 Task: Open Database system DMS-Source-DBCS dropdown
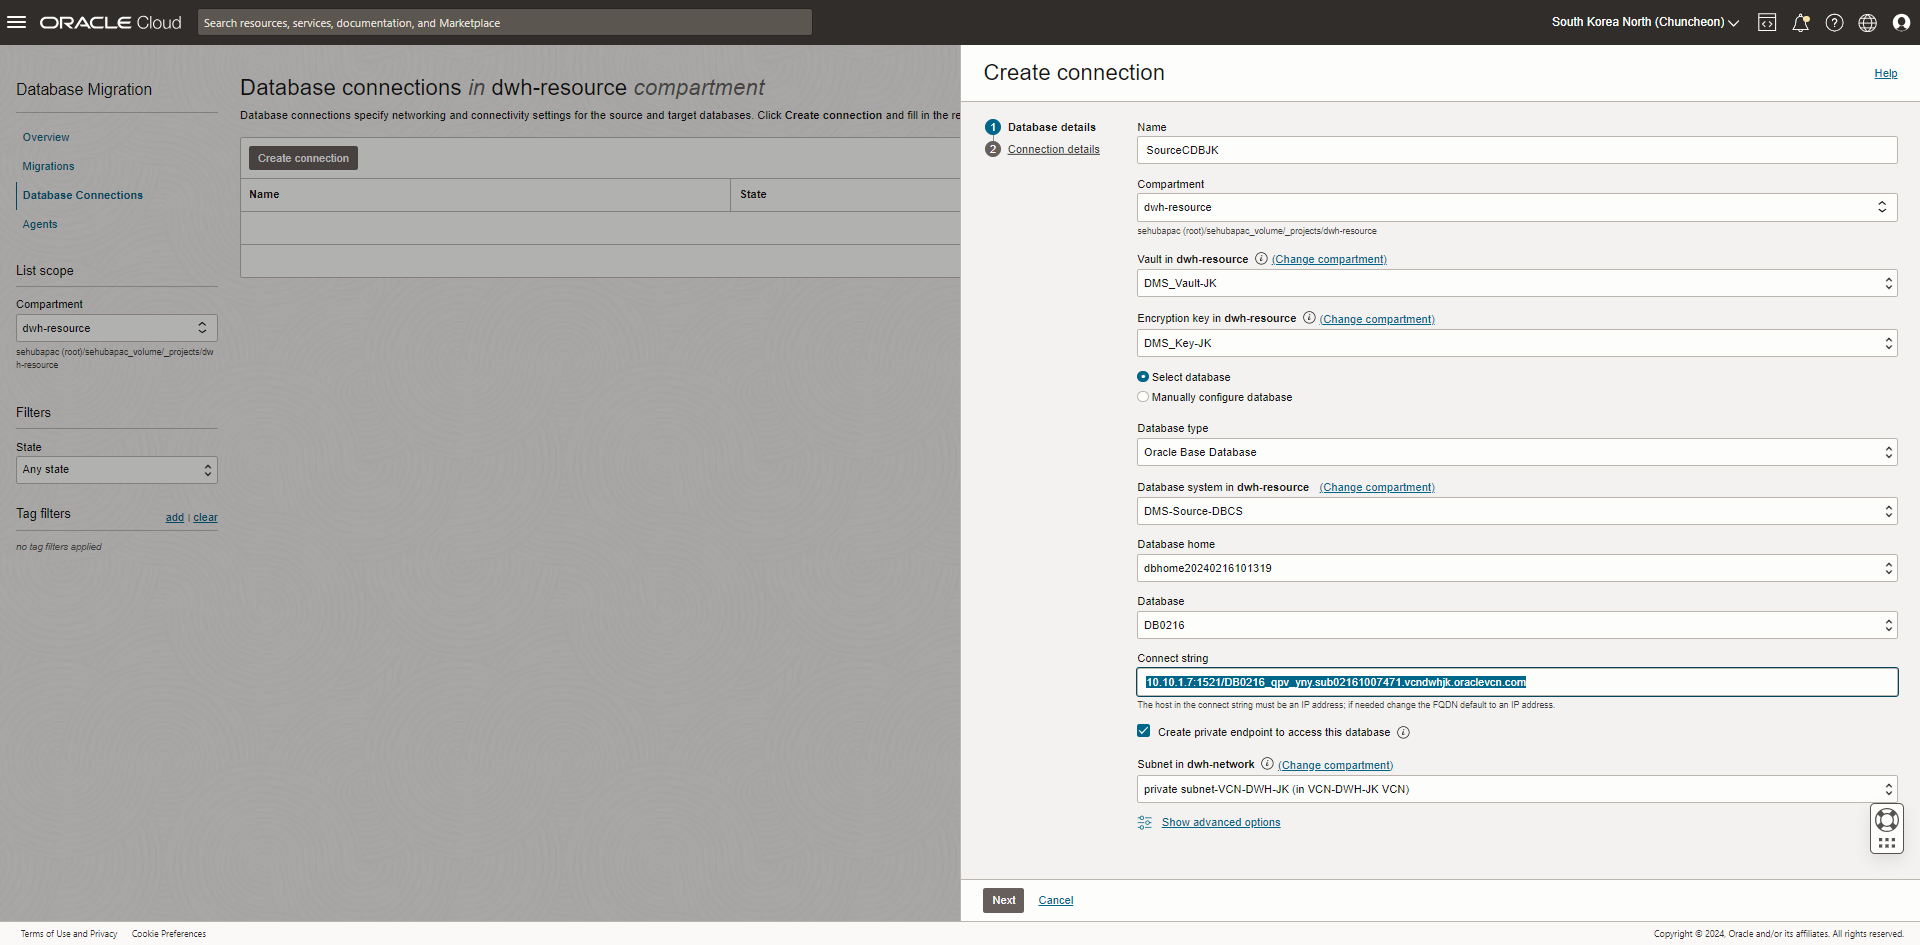[1517, 511]
